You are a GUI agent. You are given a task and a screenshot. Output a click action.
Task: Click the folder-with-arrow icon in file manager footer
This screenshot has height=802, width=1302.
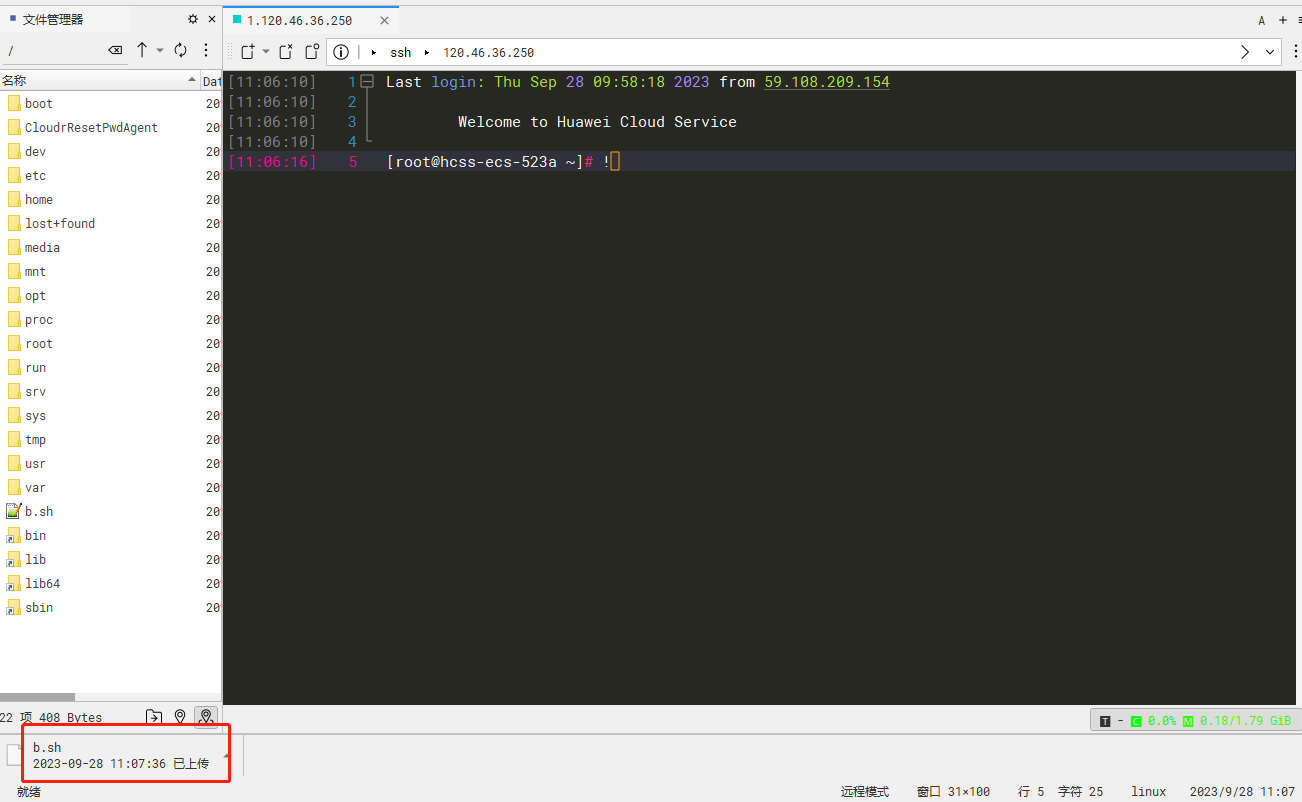[x=154, y=717]
